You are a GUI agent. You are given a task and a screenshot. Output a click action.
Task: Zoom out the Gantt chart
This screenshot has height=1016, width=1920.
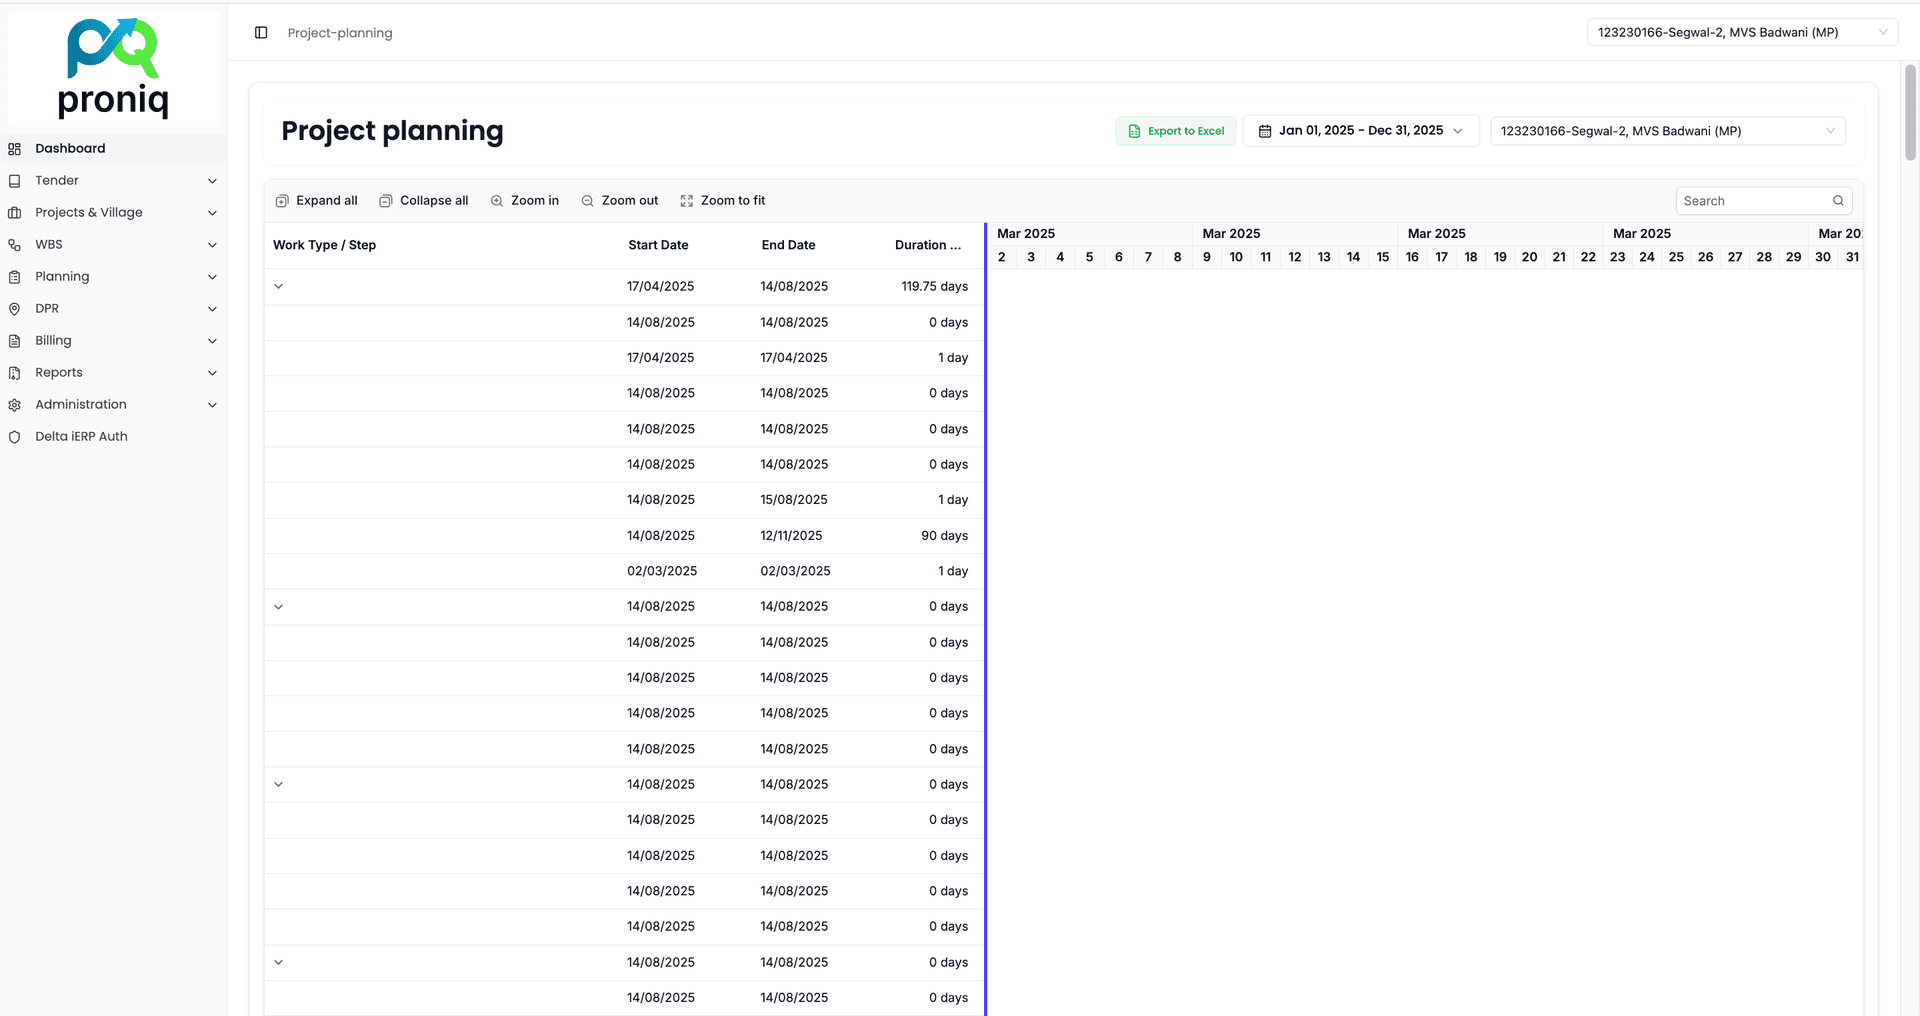click(620, 201)
